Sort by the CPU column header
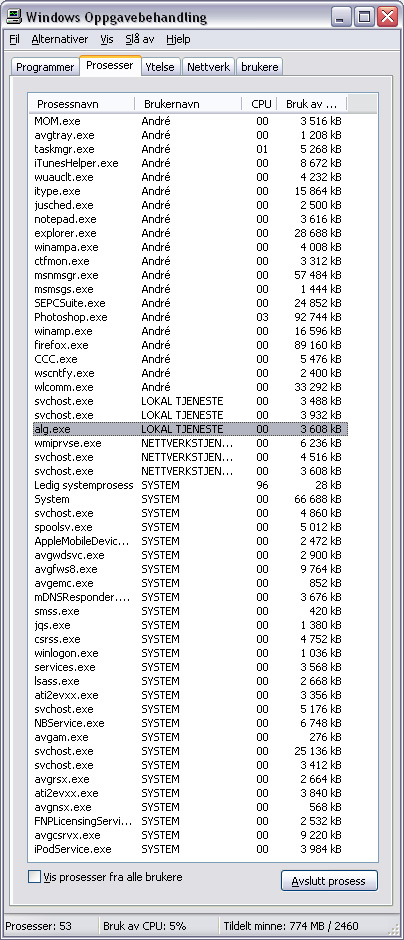This screenshot has width=404, height=940. 260,104
